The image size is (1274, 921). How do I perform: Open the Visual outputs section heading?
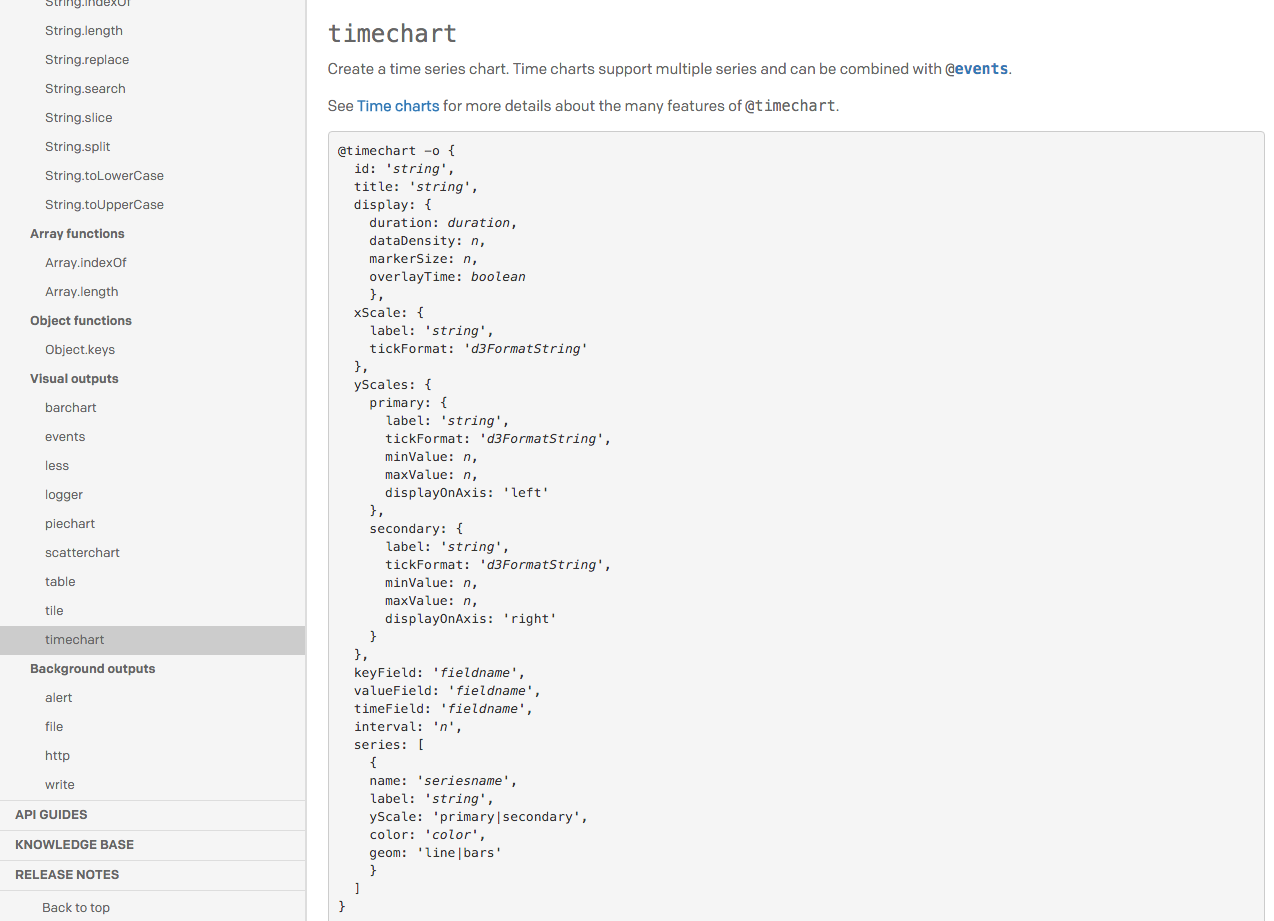(74, 379)
